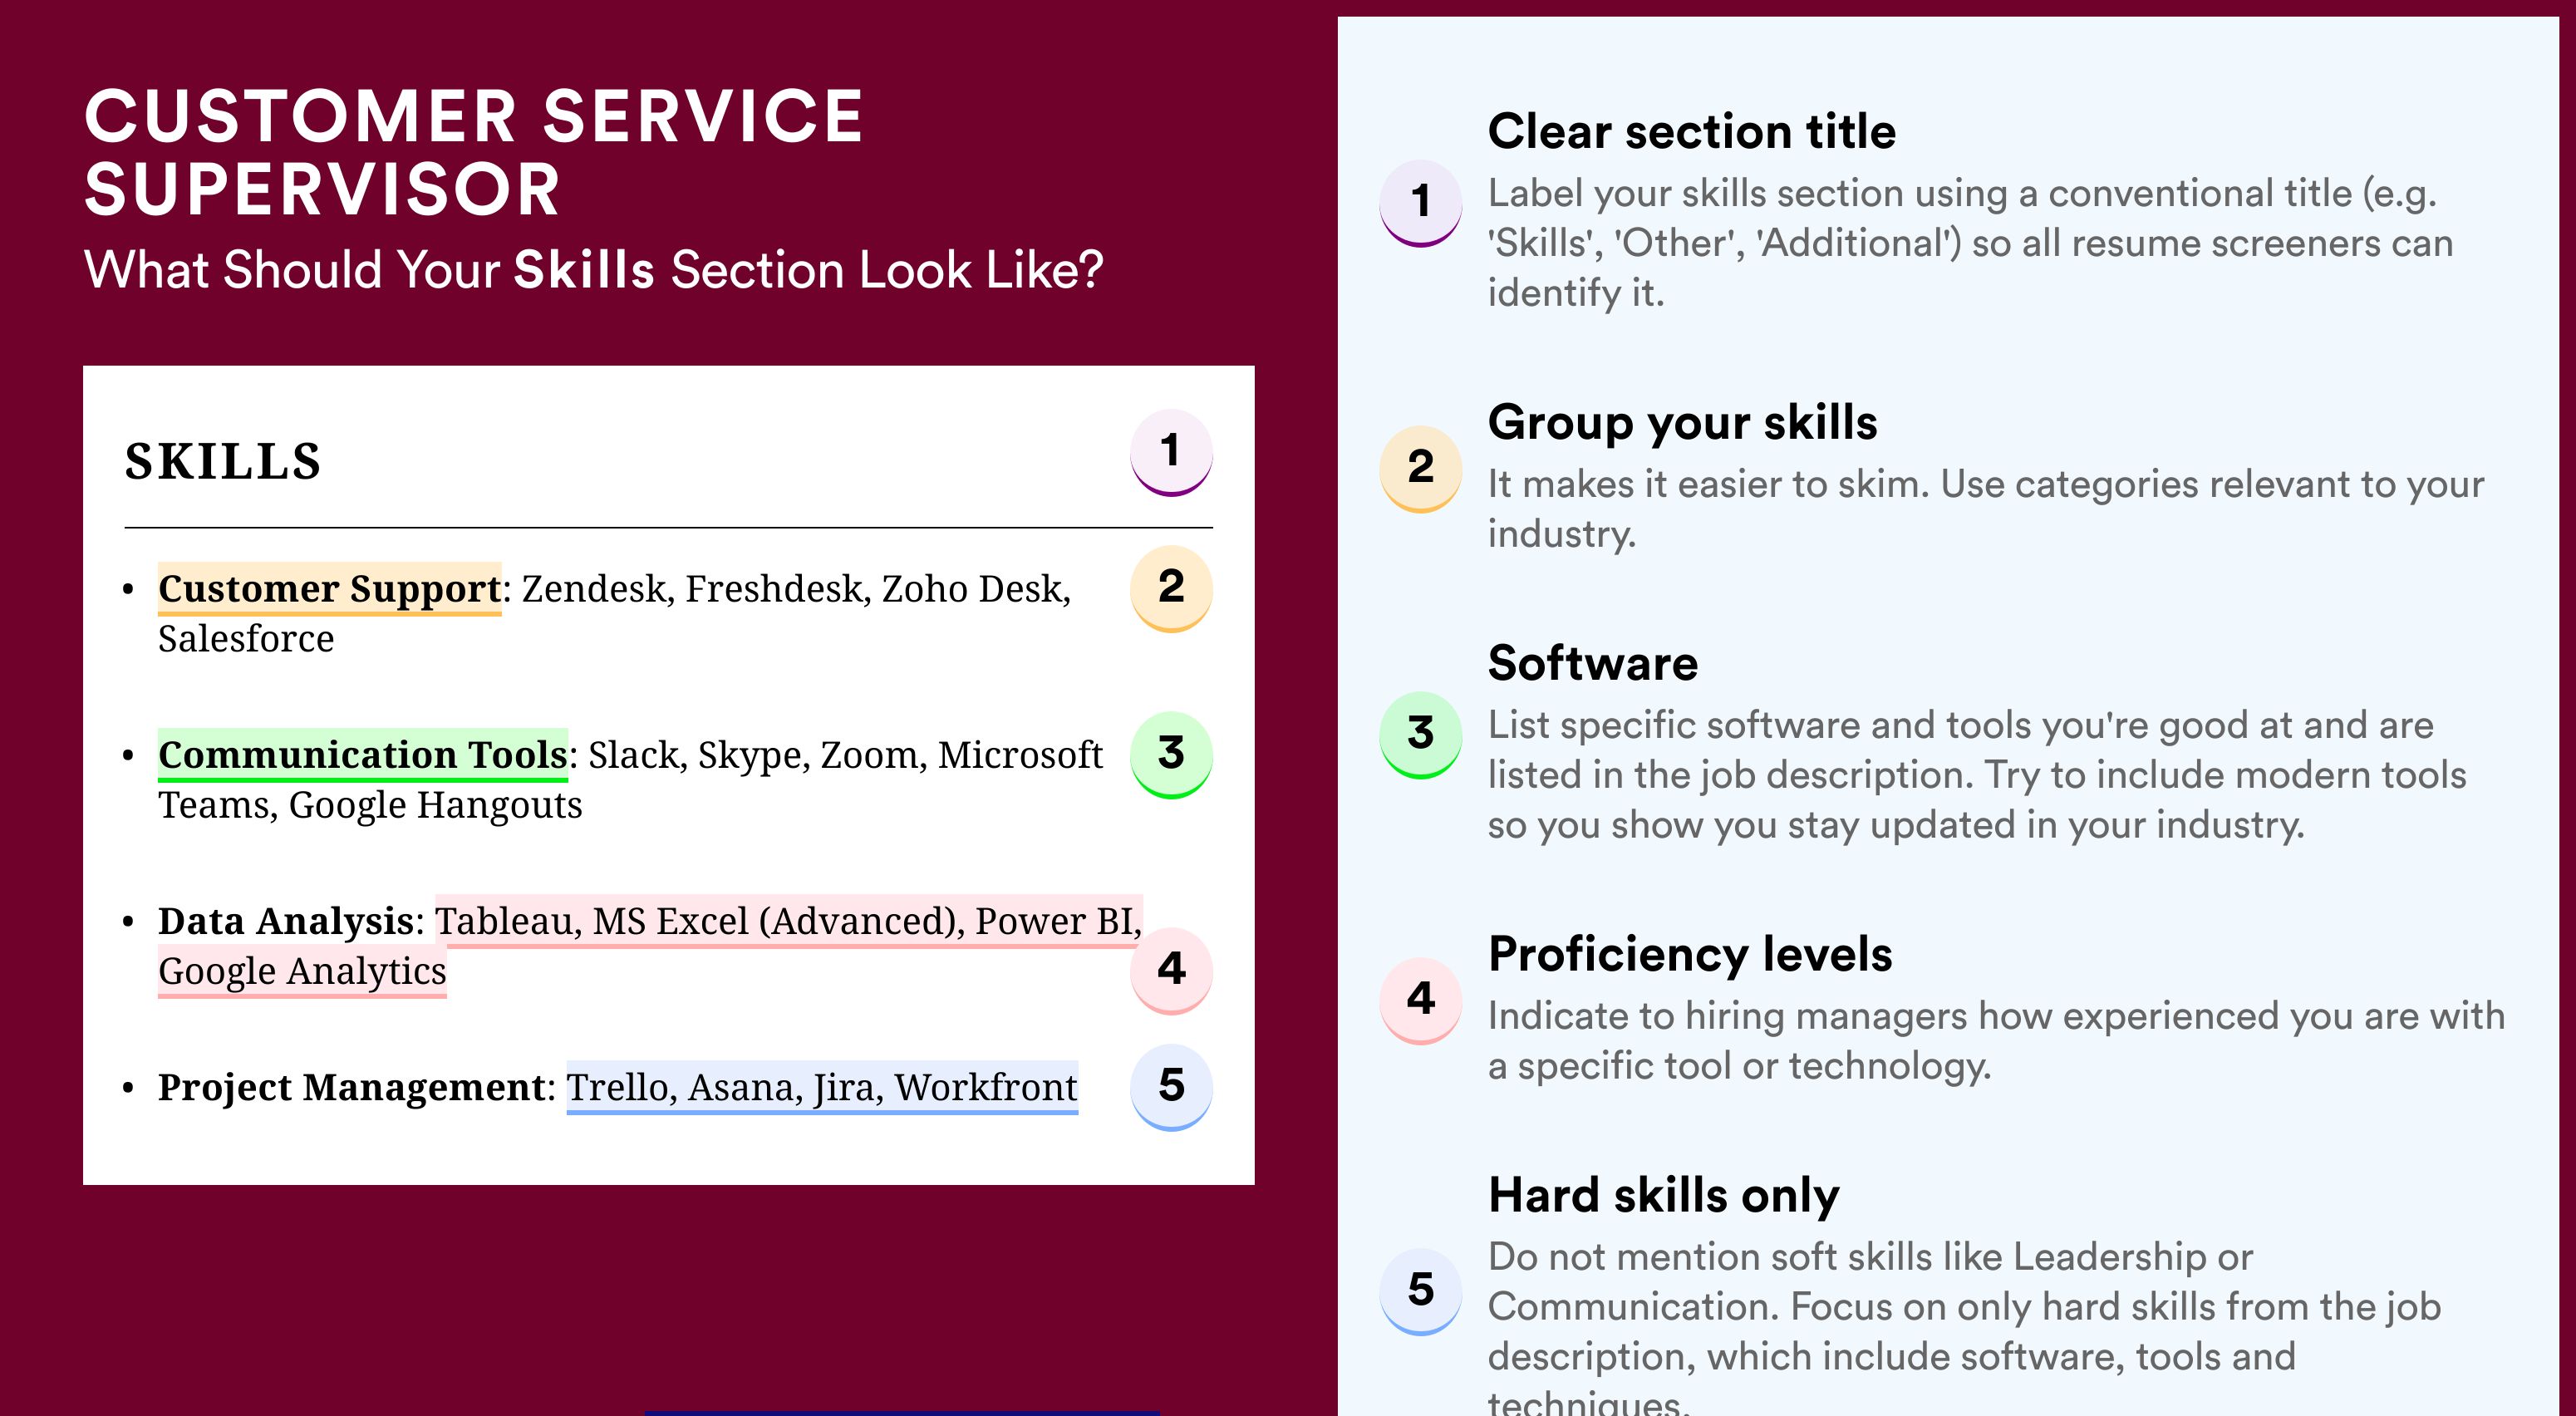
Task: Click the SKILLS section heading in resume
Action: 223,462
